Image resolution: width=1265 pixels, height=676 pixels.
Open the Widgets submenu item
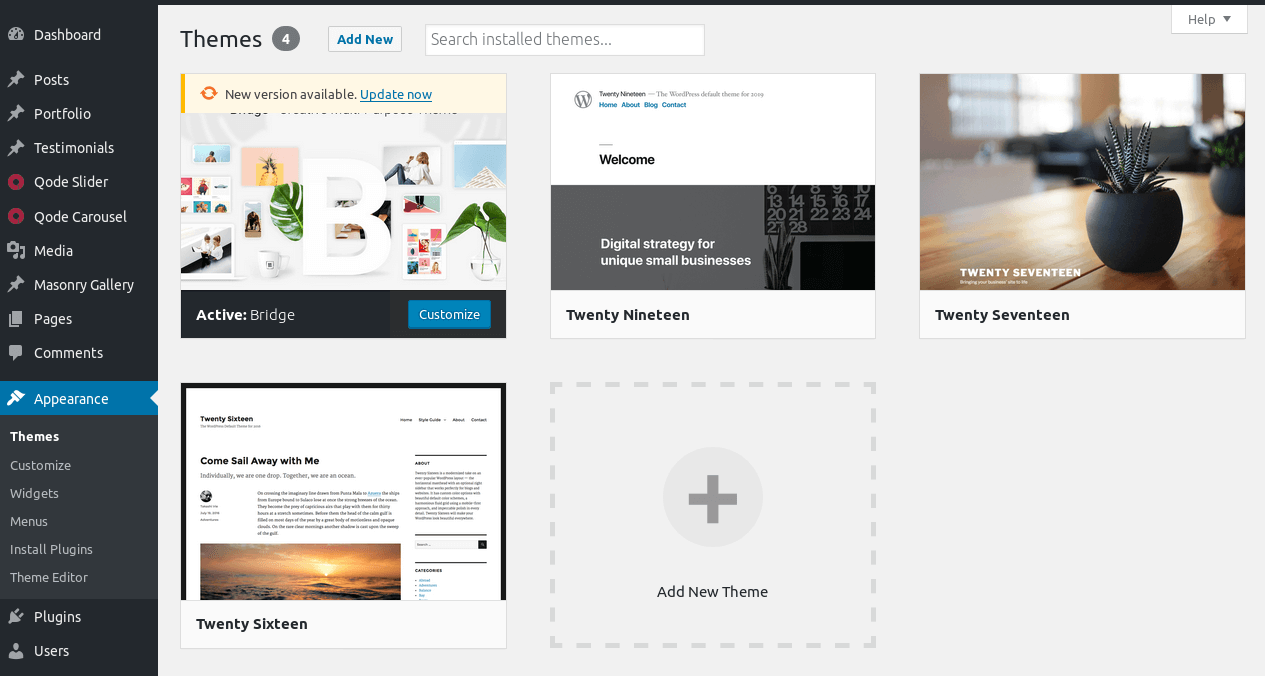tap(34, 494)
